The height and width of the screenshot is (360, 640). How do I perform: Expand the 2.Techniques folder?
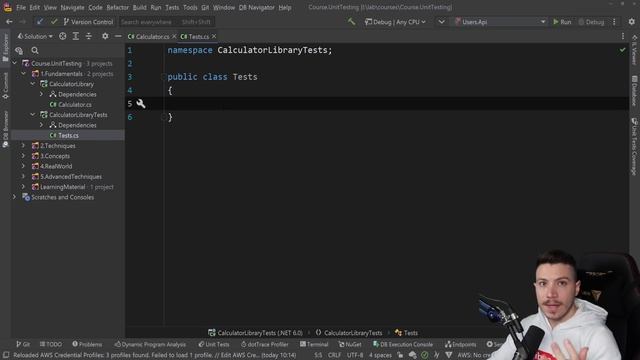pos(23,146)
